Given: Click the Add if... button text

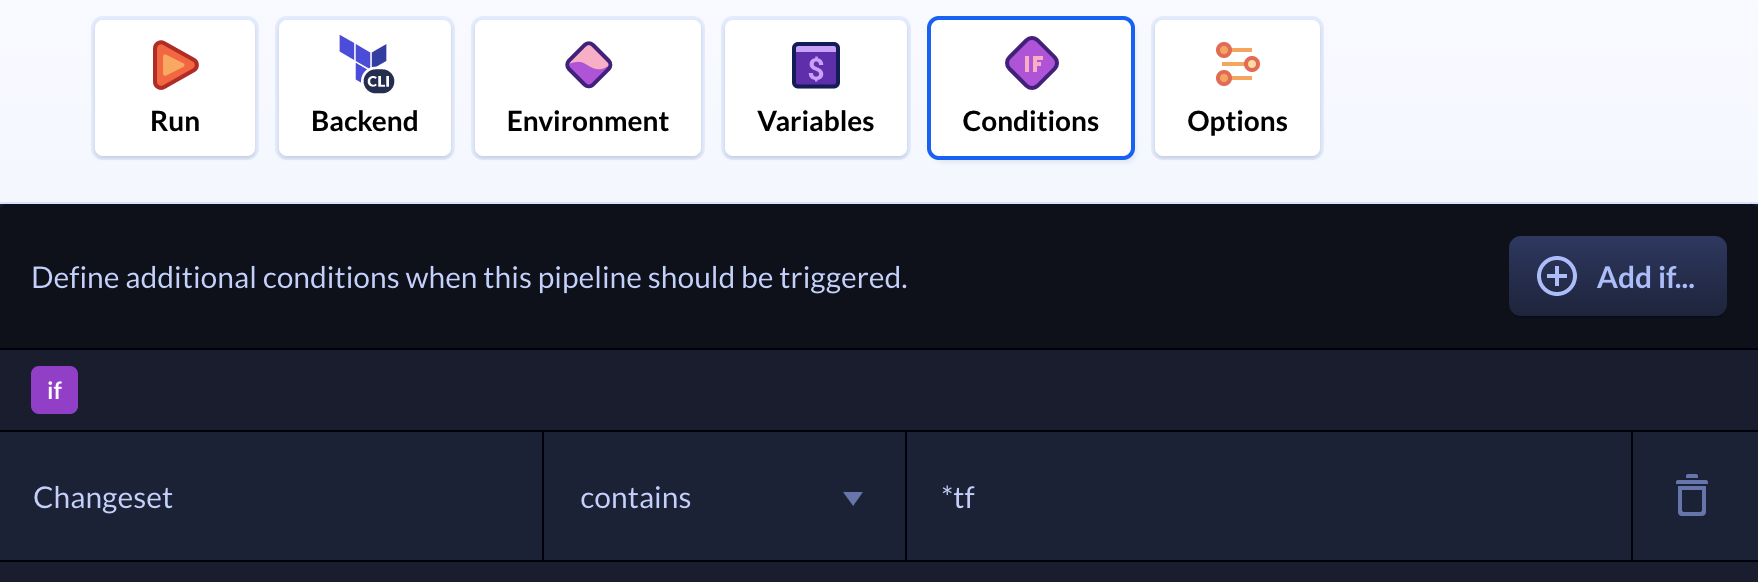Looking at the screenshot, I should pos(1646,277).
